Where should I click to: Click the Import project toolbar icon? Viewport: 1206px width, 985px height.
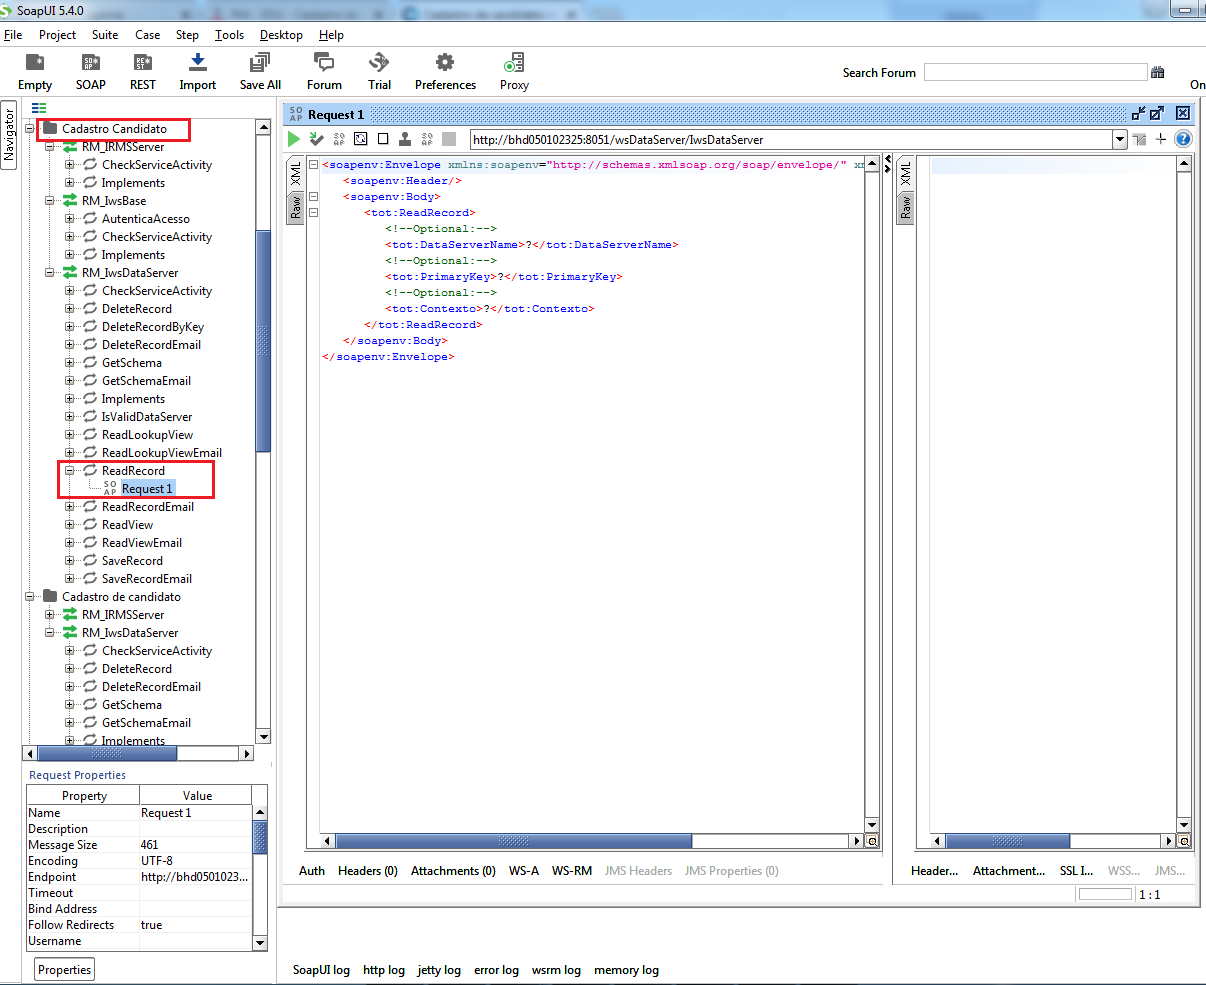click(198, 62)
